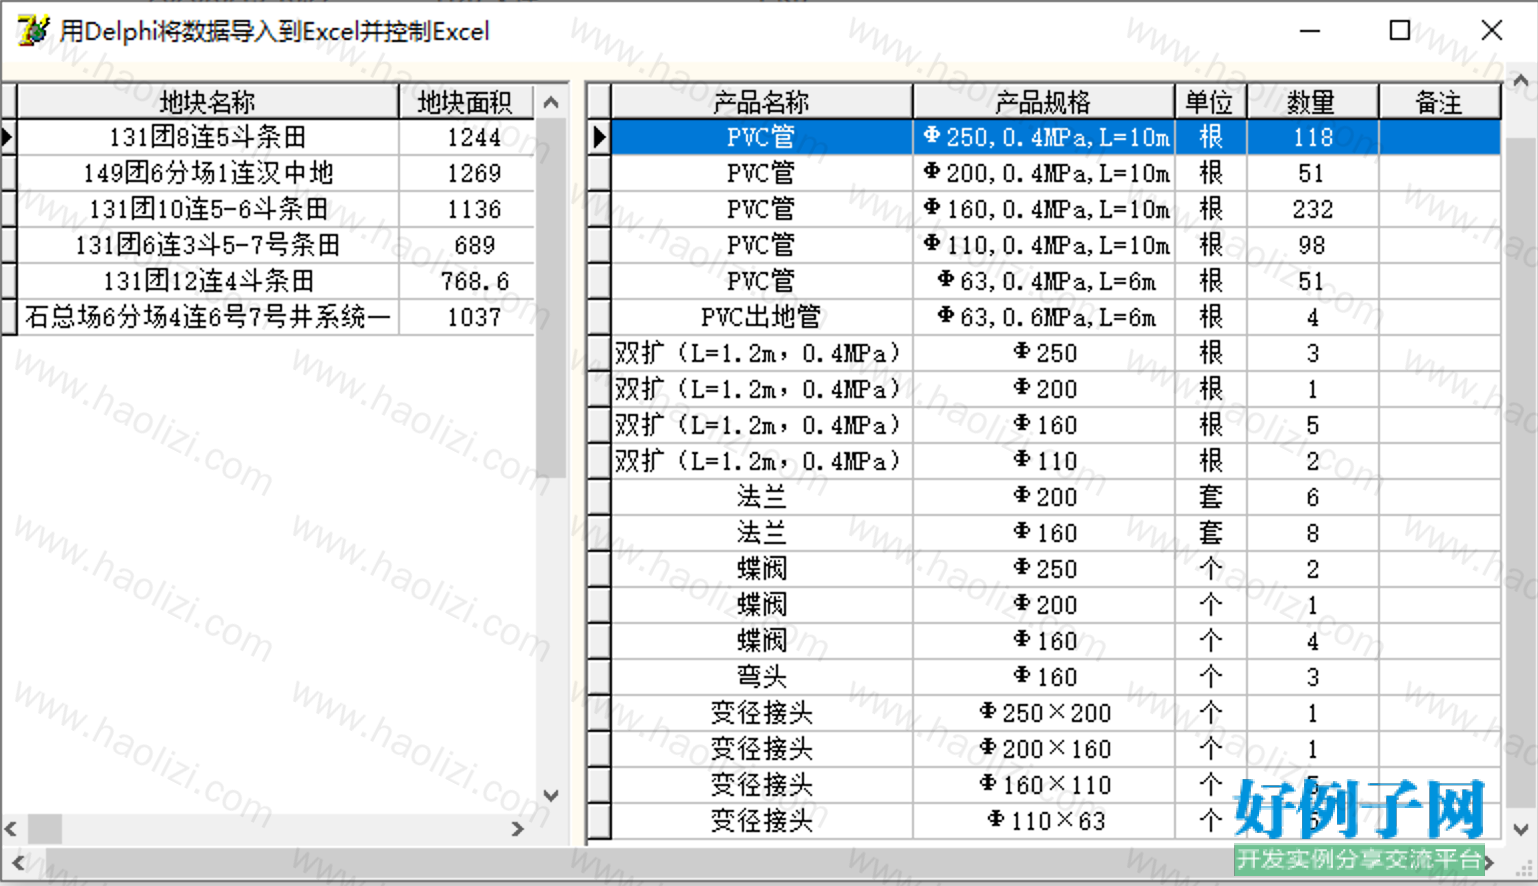Click the 单位 column header
The height and width of the screenshot is (886, 1538).
1210,102
